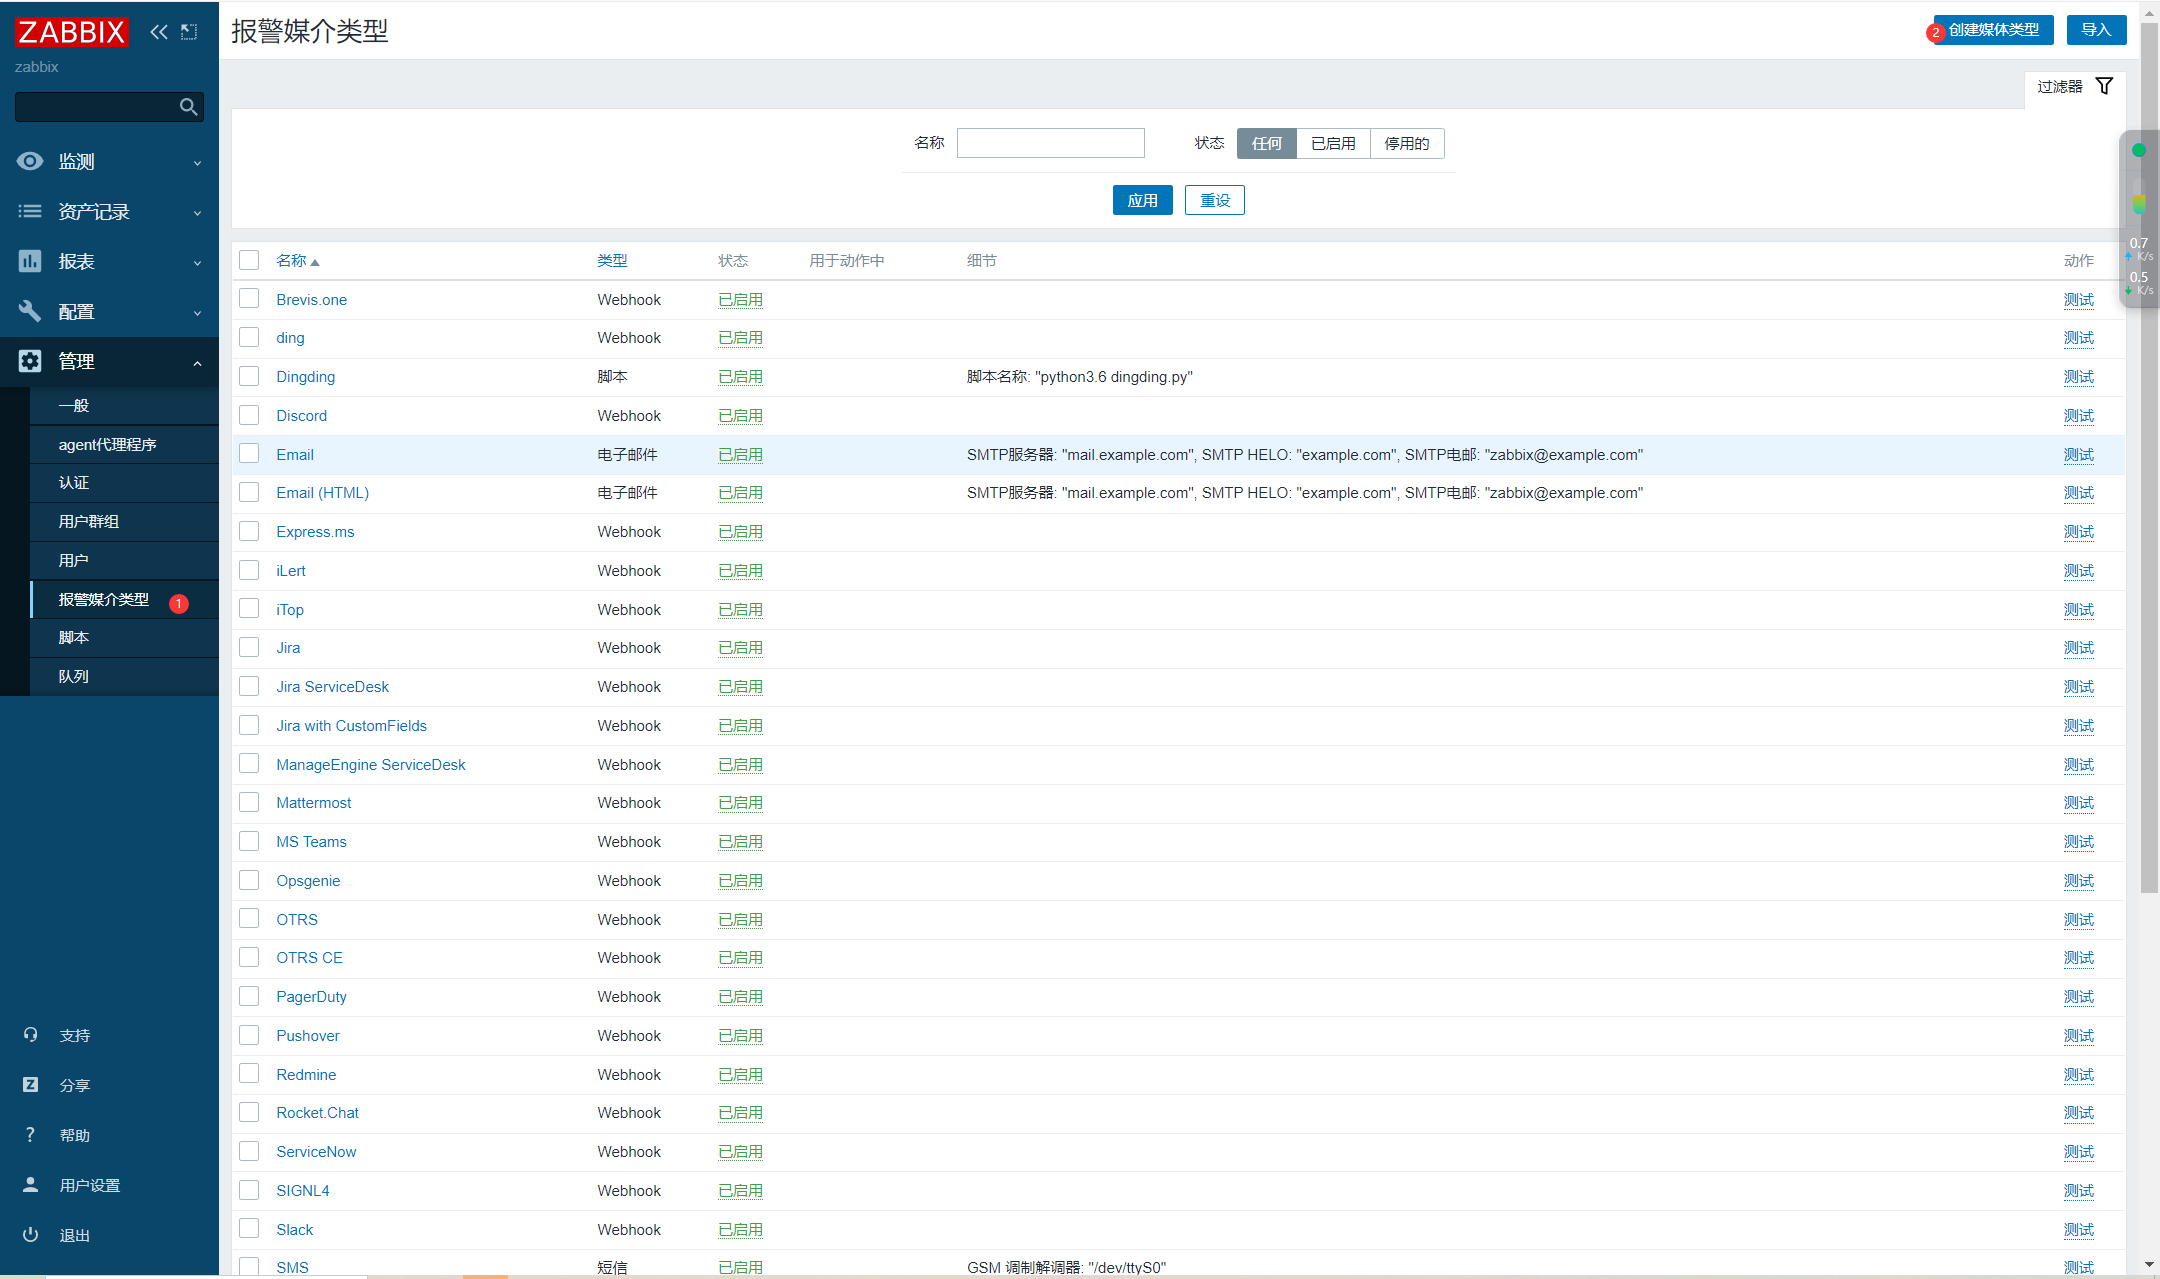Click the 重设 filter button
Image resolution: width=2160 pixels, height=1279 pixels.
click(1215, 200)
